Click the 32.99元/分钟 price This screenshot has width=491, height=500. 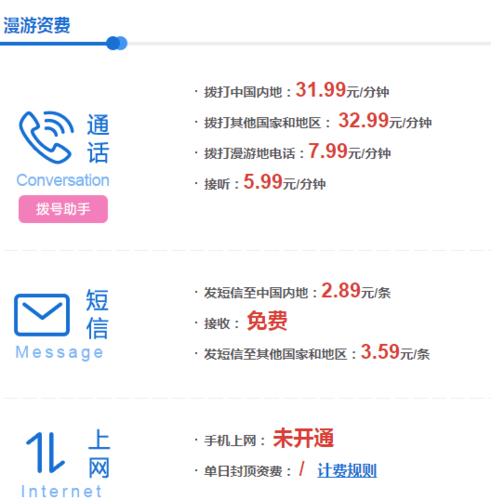pyautogui.click(x=385, y=121)
